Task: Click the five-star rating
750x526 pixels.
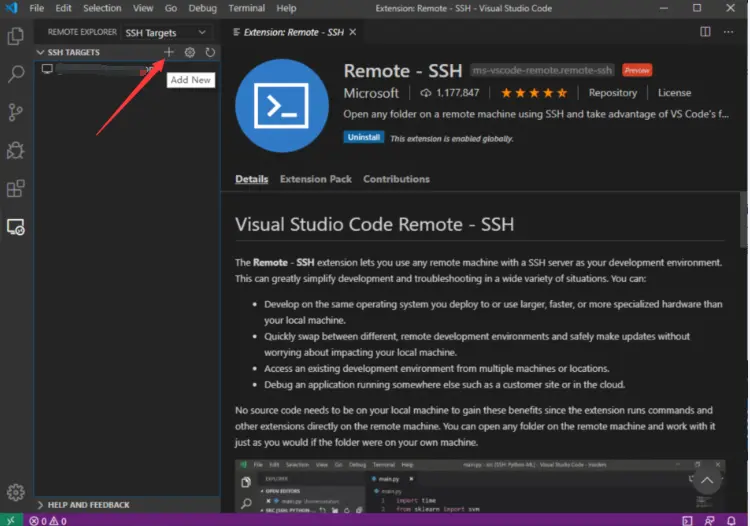Action: click(x=534, y=93)
